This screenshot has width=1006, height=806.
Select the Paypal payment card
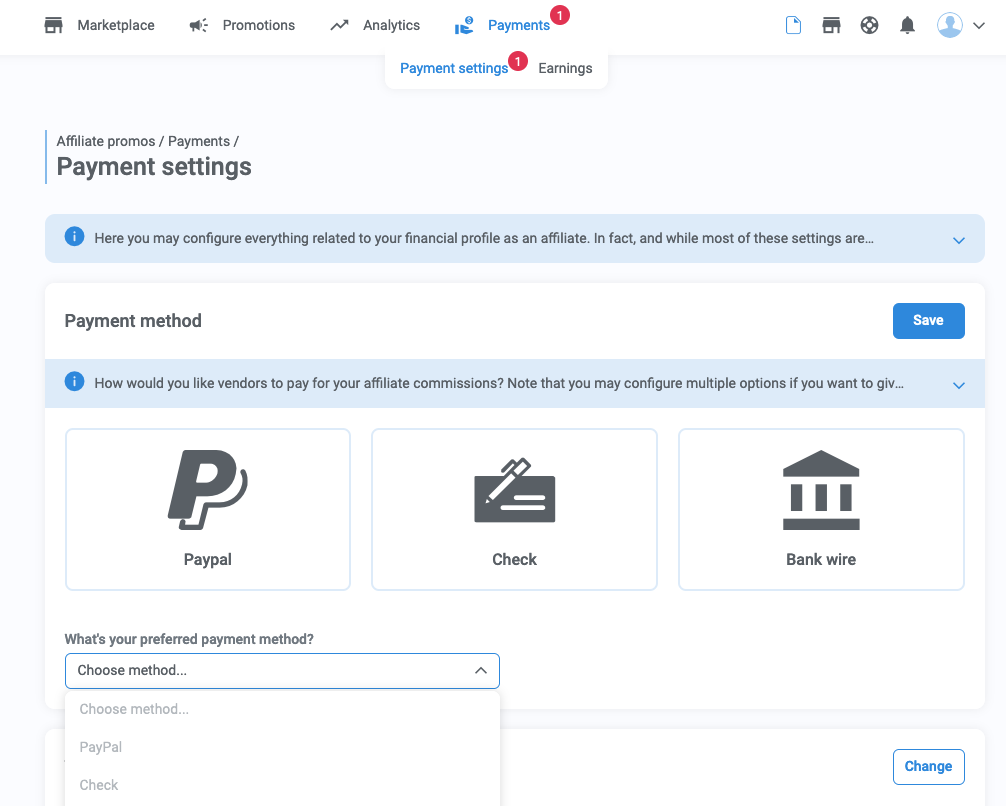click(x=208, y=510)
